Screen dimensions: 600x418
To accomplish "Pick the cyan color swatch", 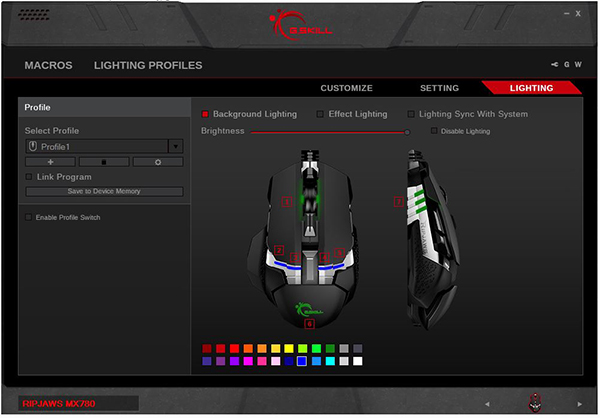I will [330, 361].
